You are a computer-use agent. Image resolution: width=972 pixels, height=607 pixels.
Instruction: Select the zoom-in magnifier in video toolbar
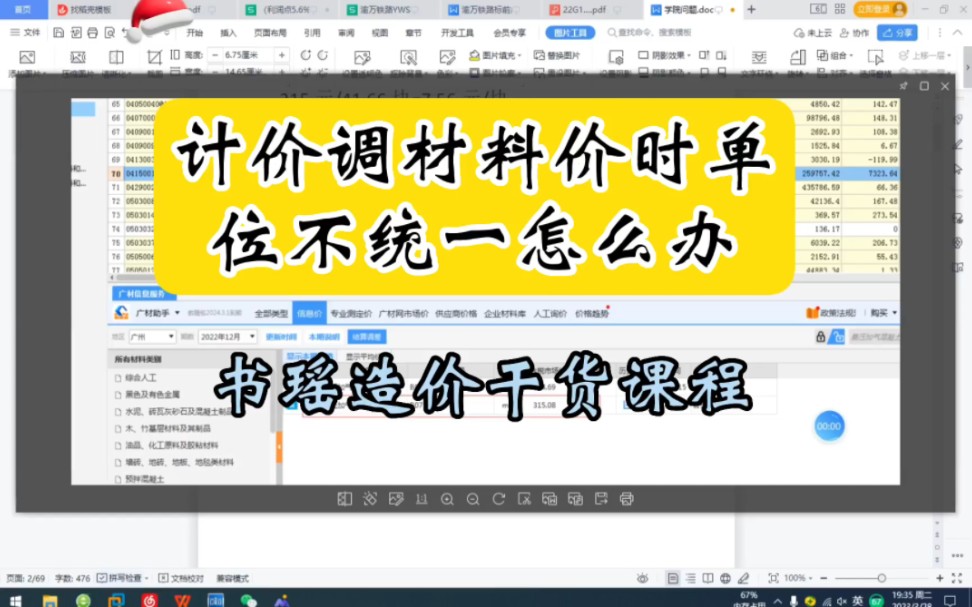pos(447,499)
